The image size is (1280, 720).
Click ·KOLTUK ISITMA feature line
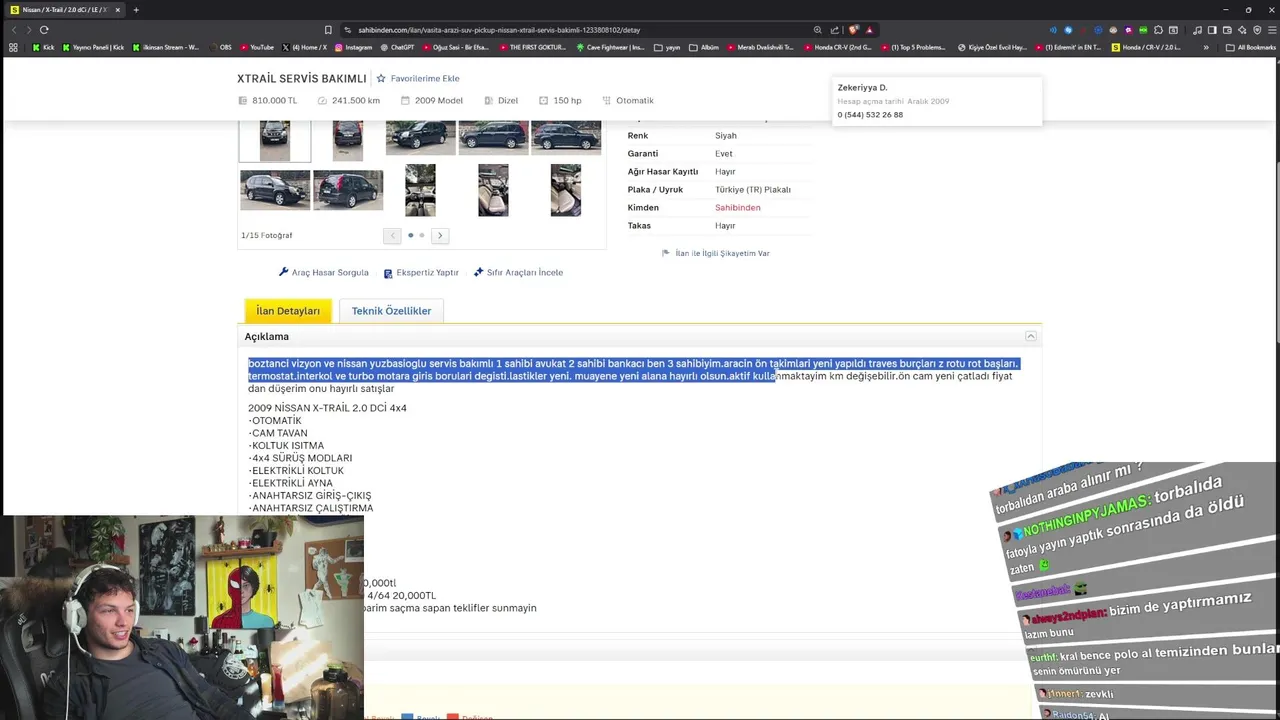286,446
